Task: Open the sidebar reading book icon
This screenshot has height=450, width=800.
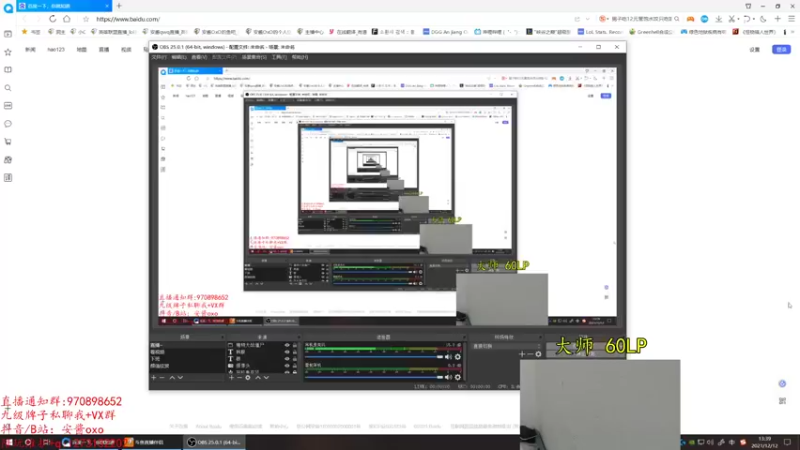Action: point(8,70)
